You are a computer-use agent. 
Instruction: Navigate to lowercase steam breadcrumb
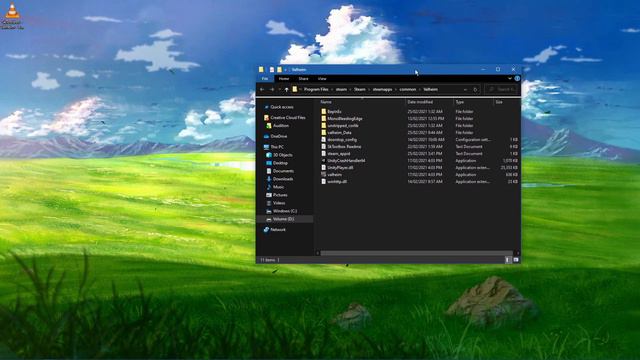(341, 89)
